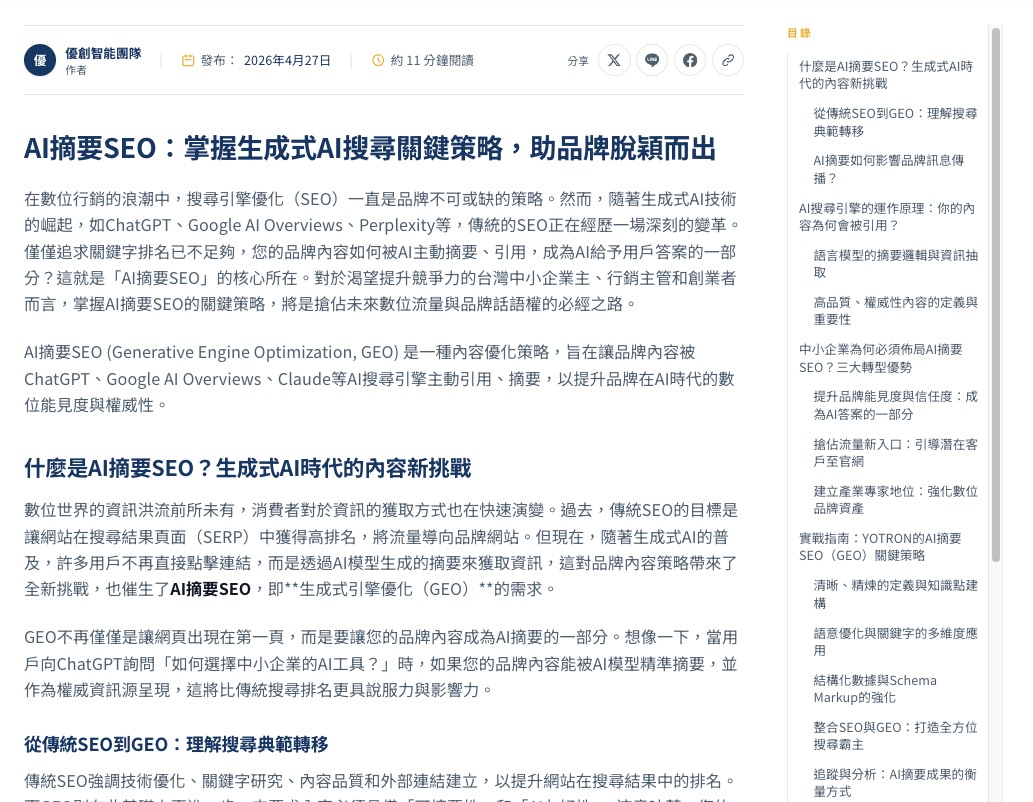The height and width of the screenshot is (802, 1033).
Task: Click the clock icon beside reading time
Action: pos(378,61)
